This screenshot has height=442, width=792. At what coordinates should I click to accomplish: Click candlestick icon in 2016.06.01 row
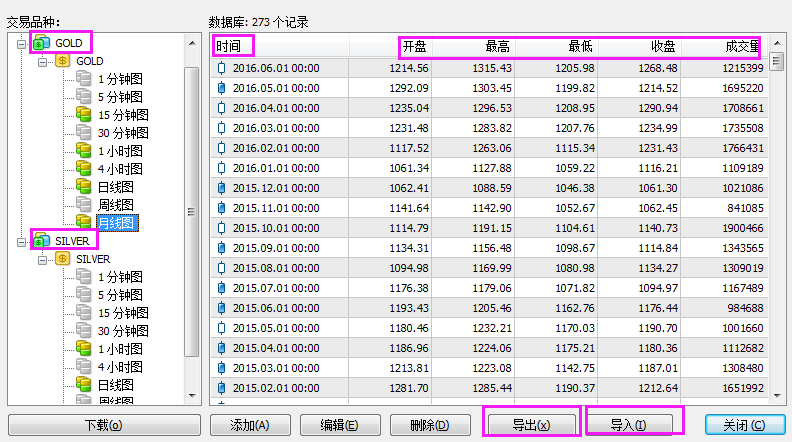point(222,68)
